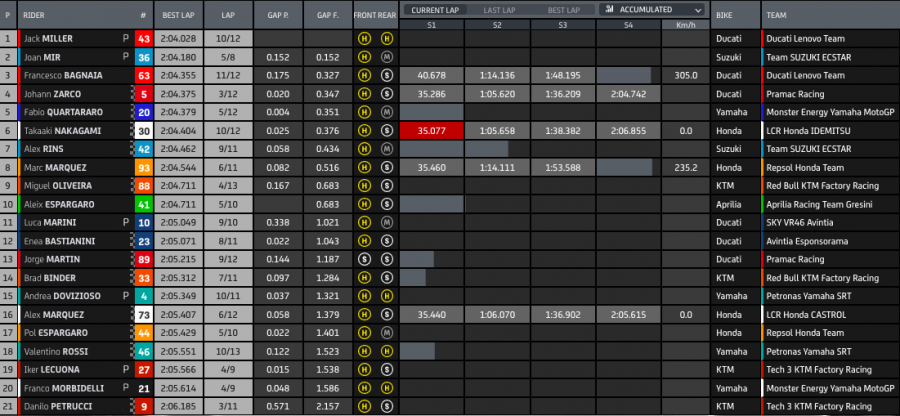Click Nakagami's red S1 sector time cell
This screenshot has width=900, height=416.
[431, 130]
